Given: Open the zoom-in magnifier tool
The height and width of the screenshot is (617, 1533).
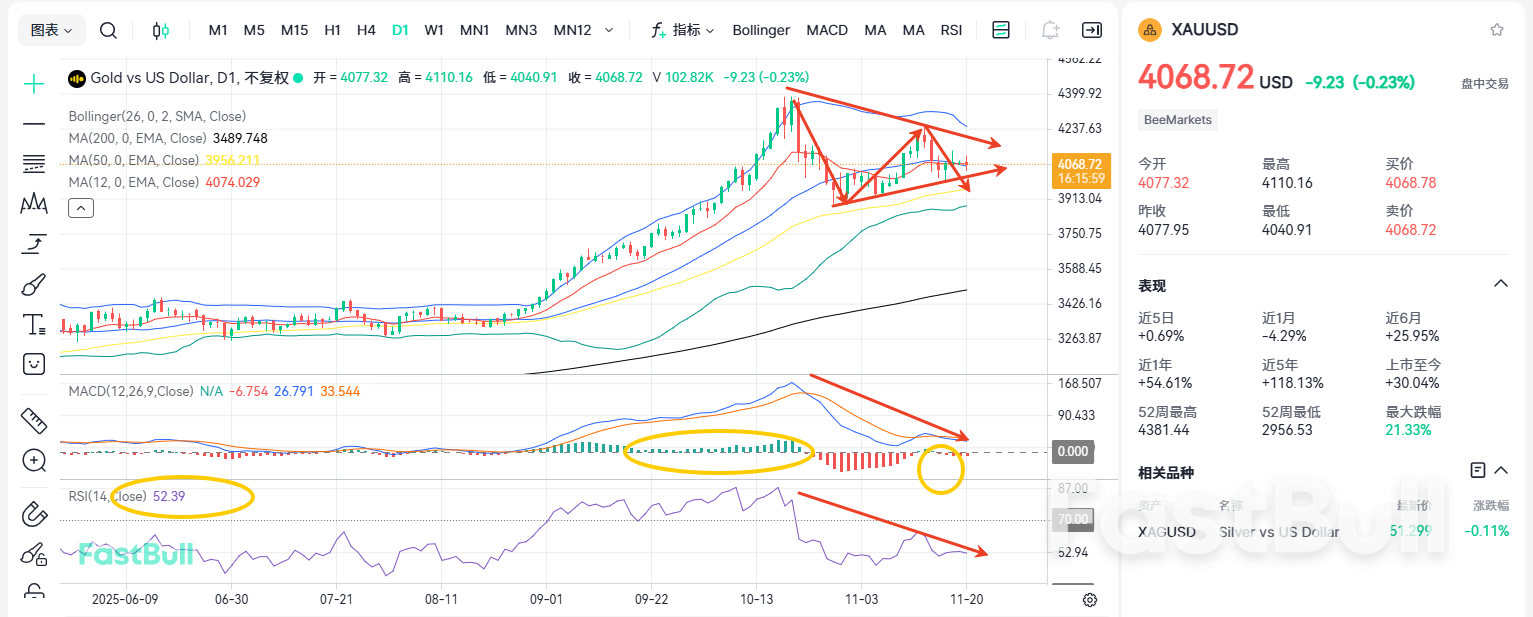Looking at the screenshot, I should click(33, 461).
